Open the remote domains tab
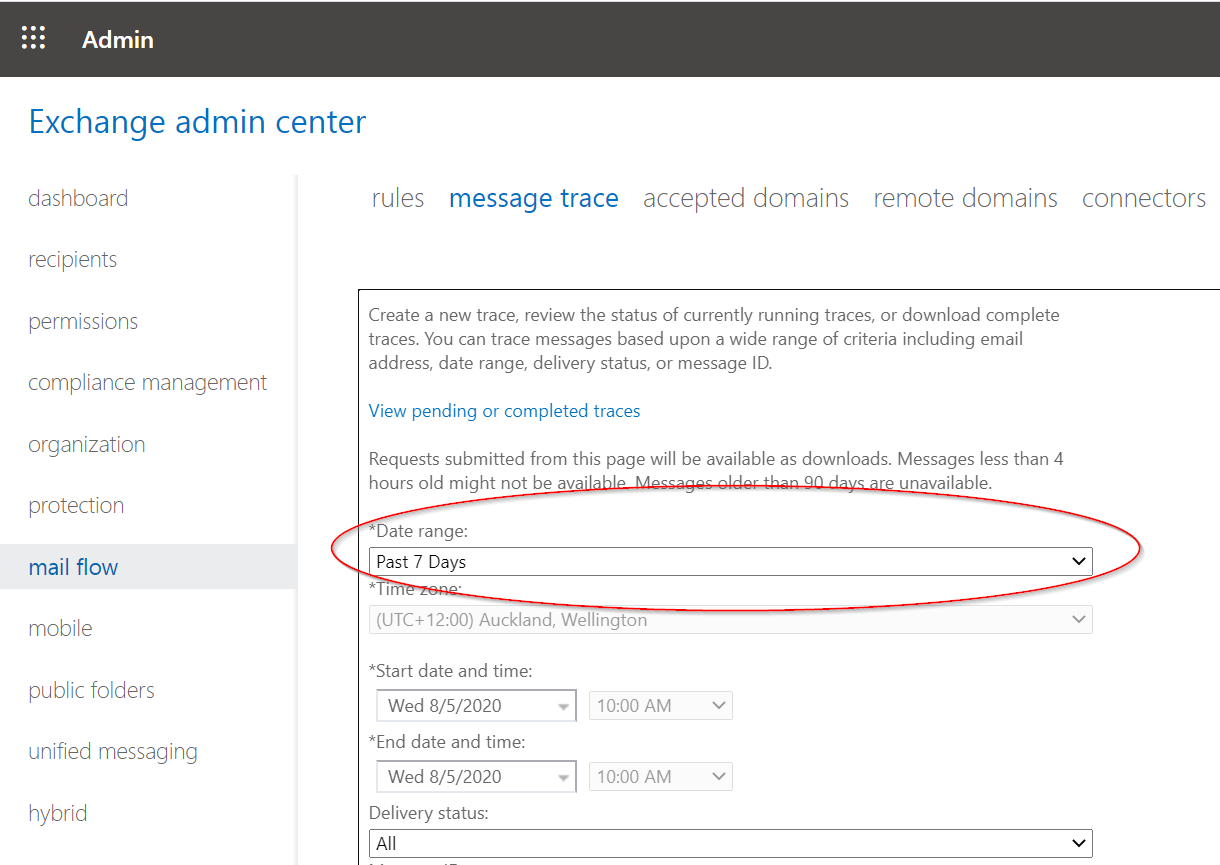 pyautogui.click(x=965, y=199)
